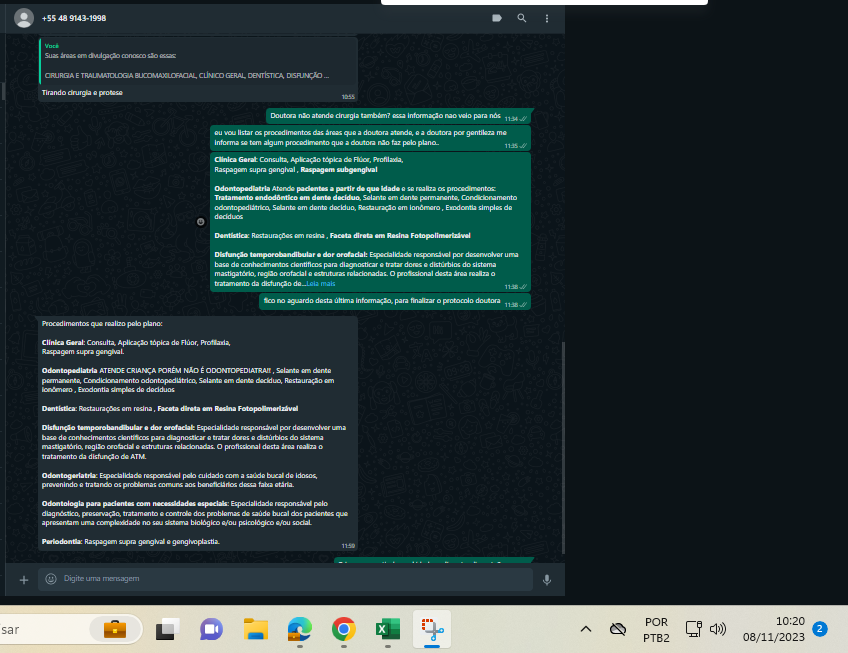Open search in conversation magnifier icon

coord(521,18)
